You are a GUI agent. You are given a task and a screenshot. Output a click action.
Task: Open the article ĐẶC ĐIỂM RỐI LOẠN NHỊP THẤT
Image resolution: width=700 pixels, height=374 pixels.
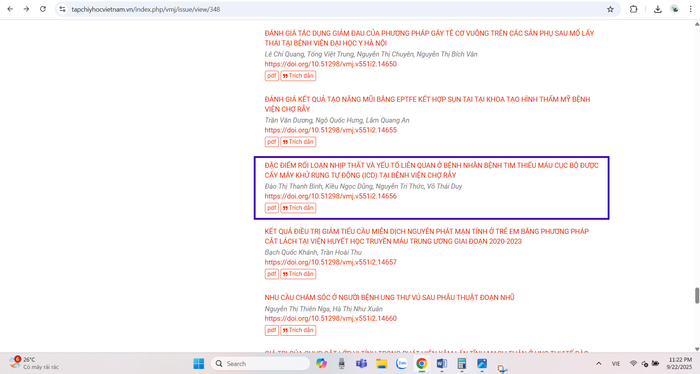(431, 170)
